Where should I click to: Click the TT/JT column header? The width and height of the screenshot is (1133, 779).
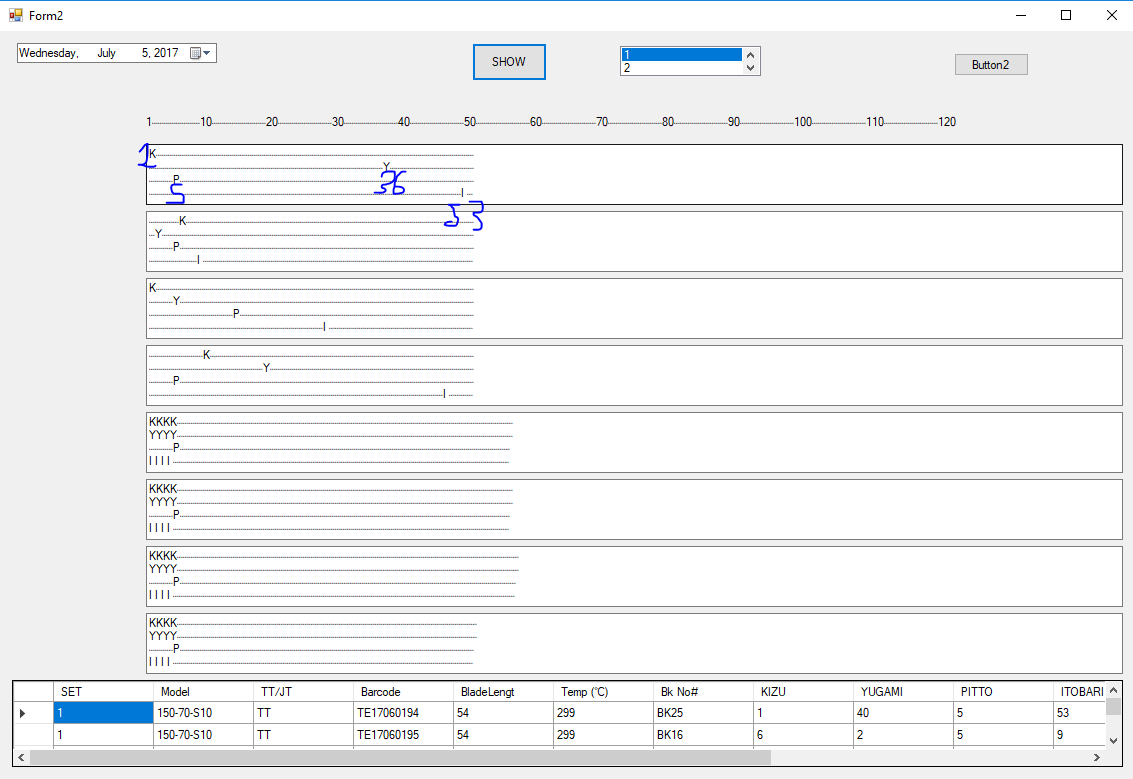tap(303, 692)
